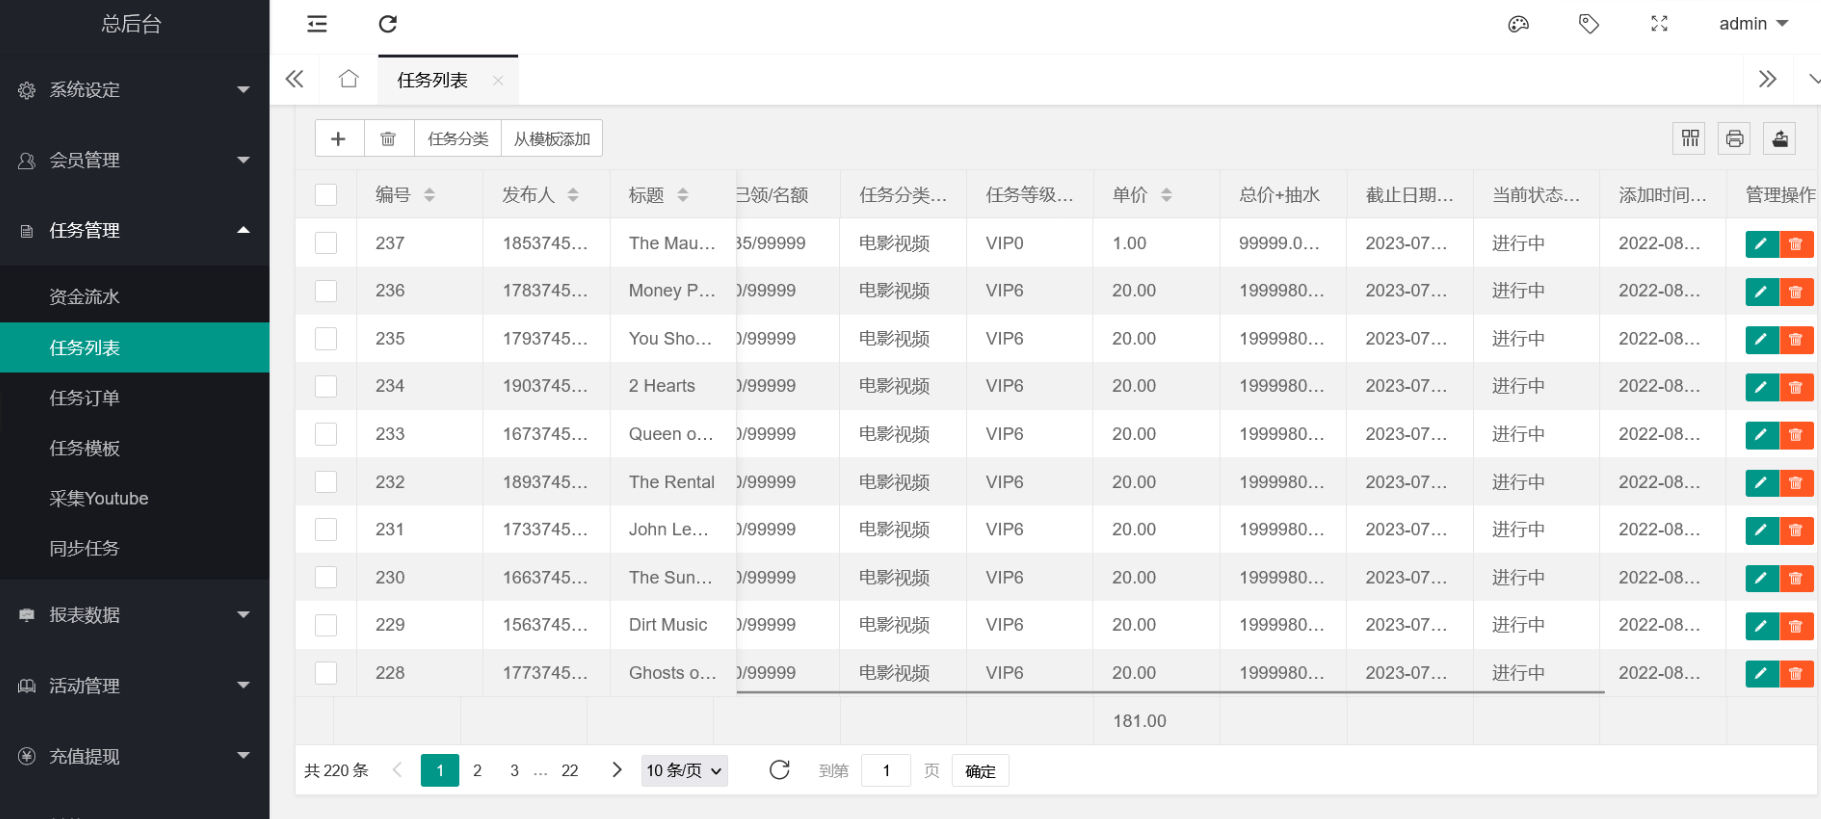Open the admin user dropdown
This screenshot has height=819, width=1821.
[x=1753, y=24]
